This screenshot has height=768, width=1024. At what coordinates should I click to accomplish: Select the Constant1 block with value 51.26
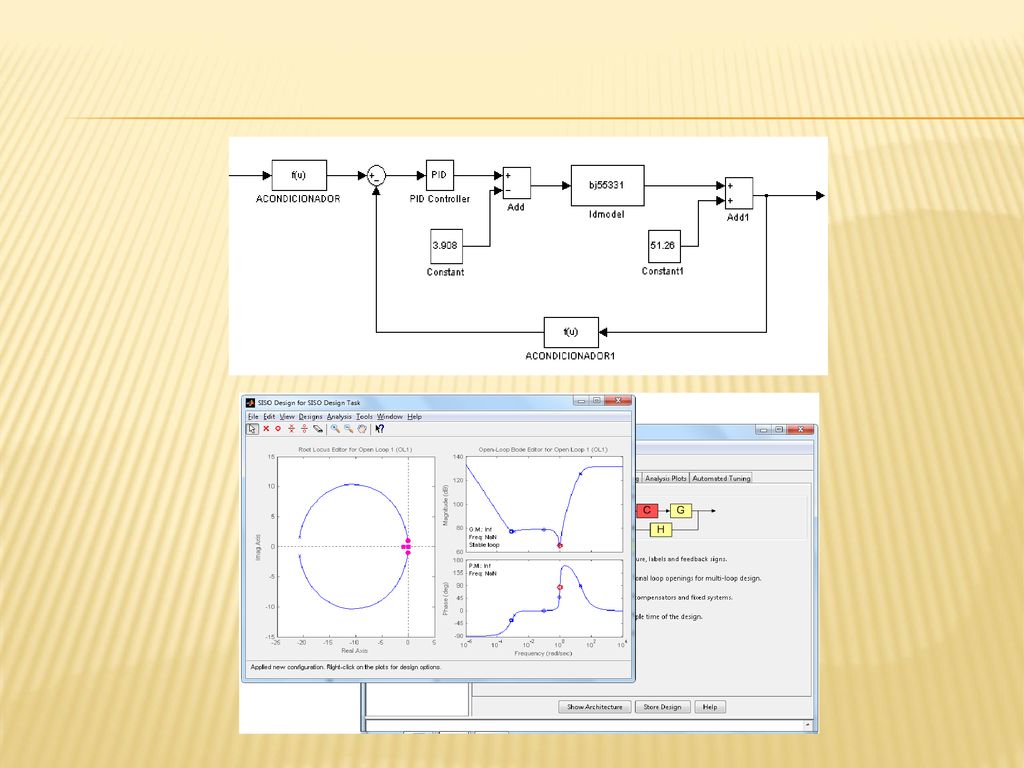point(664,246)
